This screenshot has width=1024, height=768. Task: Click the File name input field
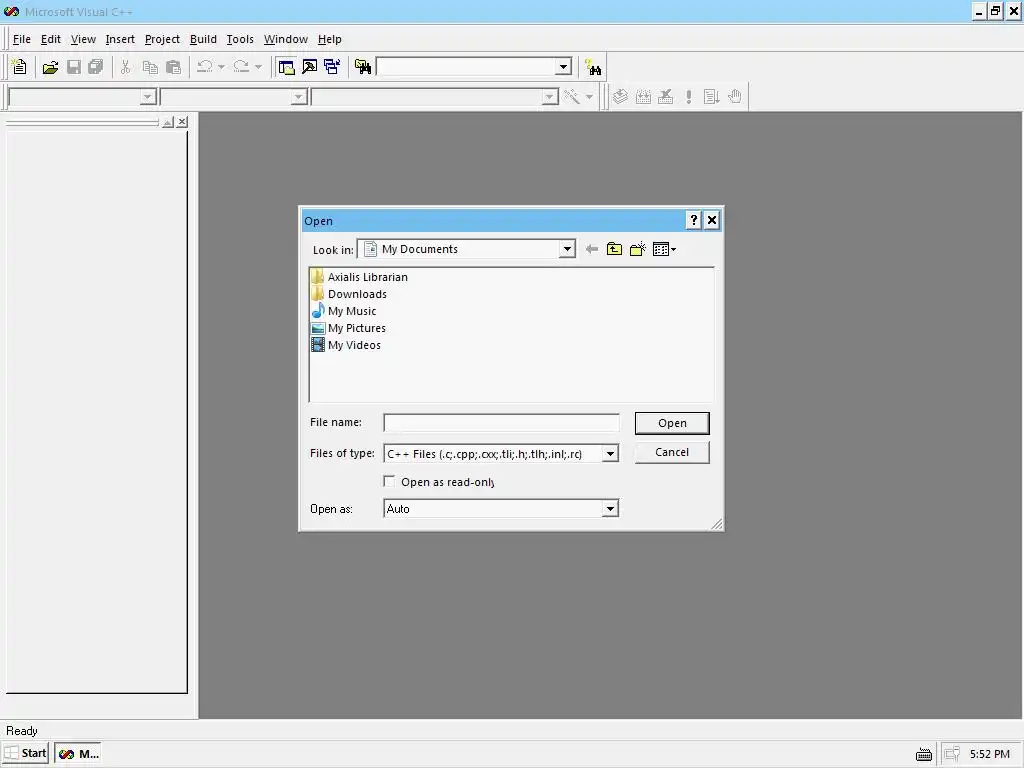[501, 423]
